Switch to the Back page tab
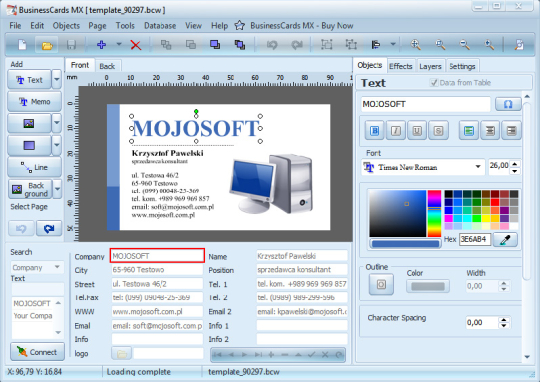Viewport: 540px width, 382px height. coord(107,66)
